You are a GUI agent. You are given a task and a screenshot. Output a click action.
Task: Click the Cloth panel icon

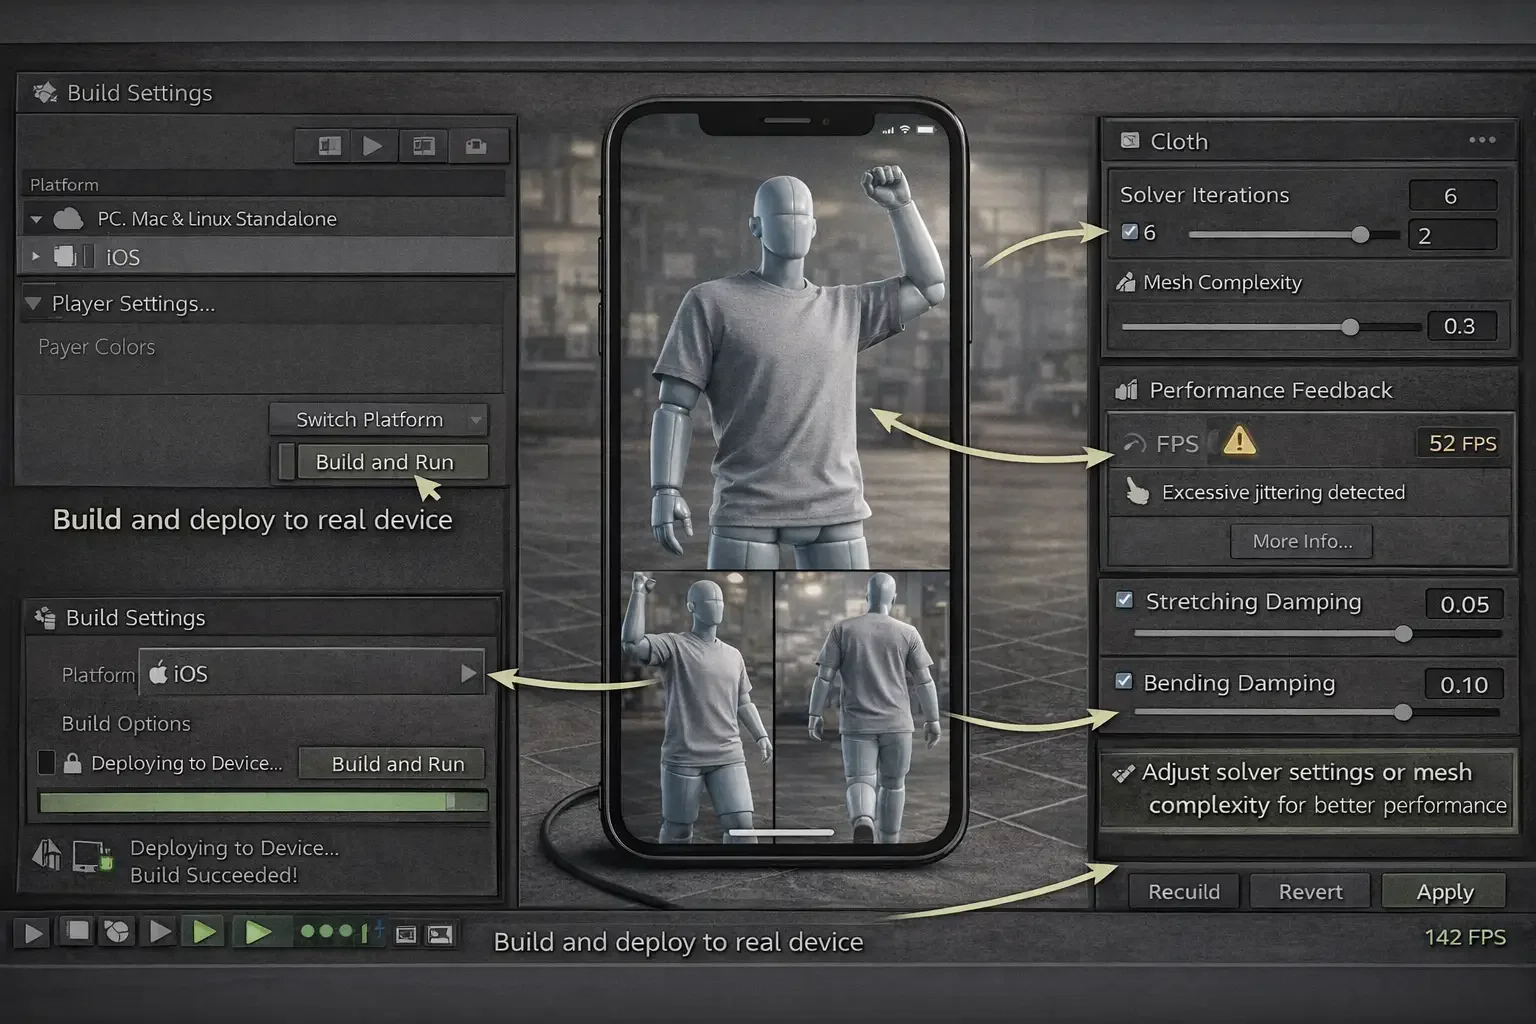(x=1130, y=141)
